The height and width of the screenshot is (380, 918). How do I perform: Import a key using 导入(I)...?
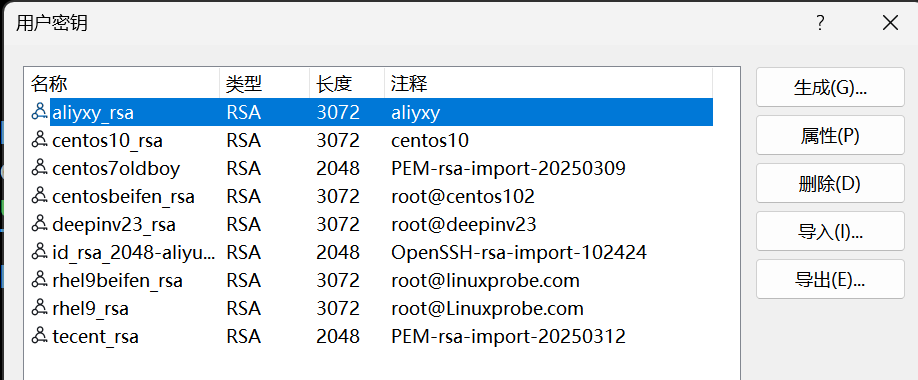point(830,231)
